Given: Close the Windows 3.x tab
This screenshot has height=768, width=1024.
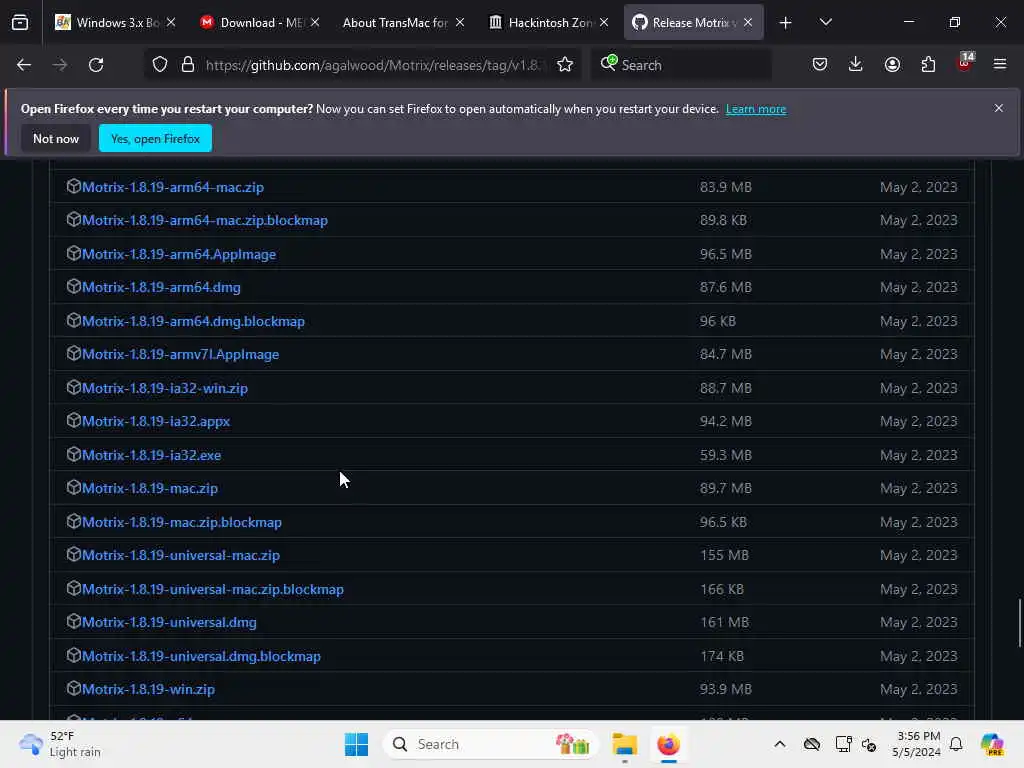Looking at the screenshot, I should [171, 23].
